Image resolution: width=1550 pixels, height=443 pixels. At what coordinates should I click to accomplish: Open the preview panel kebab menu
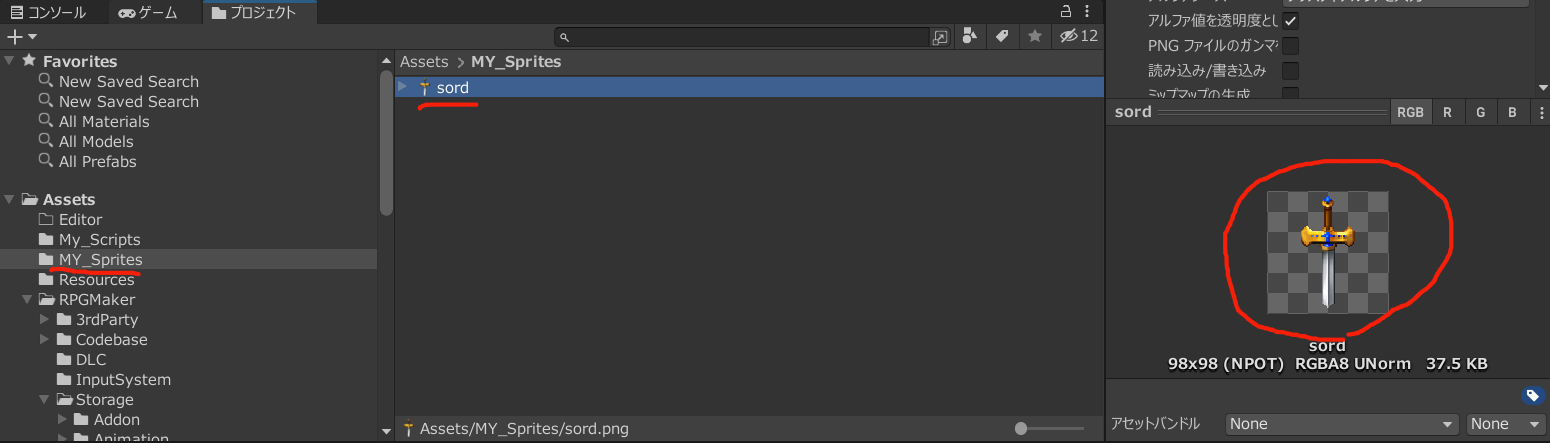click(x=1537, y=112)
